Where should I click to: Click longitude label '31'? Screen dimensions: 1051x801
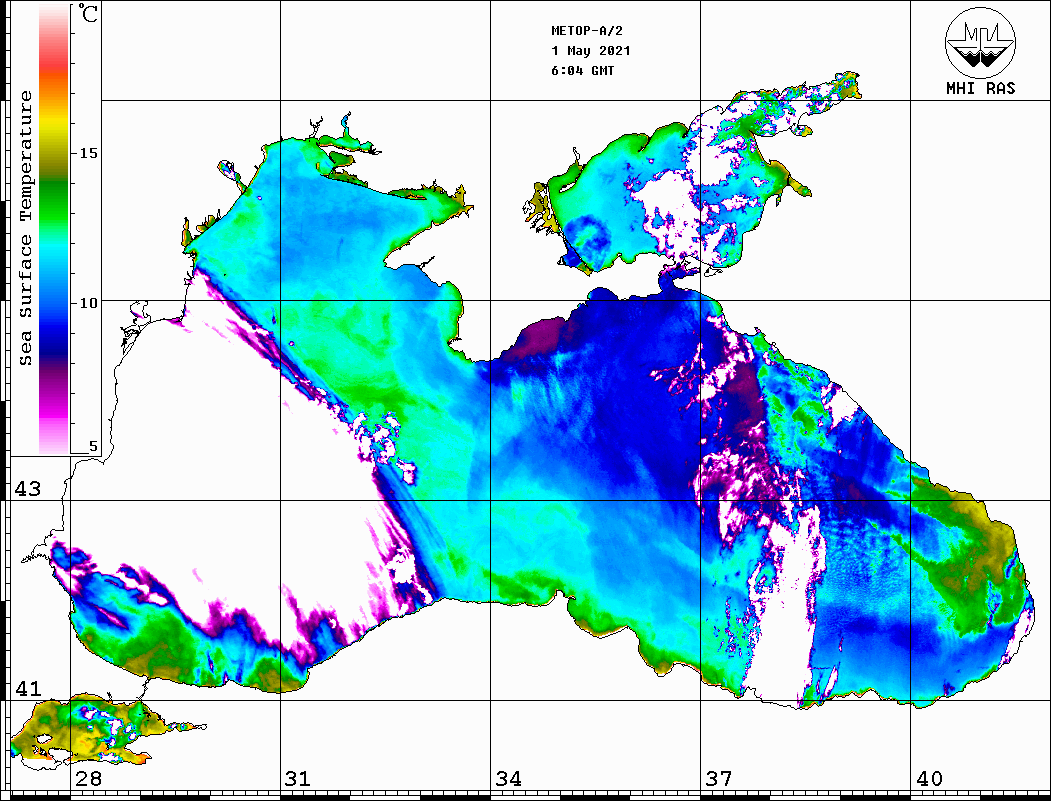[298, 778]
